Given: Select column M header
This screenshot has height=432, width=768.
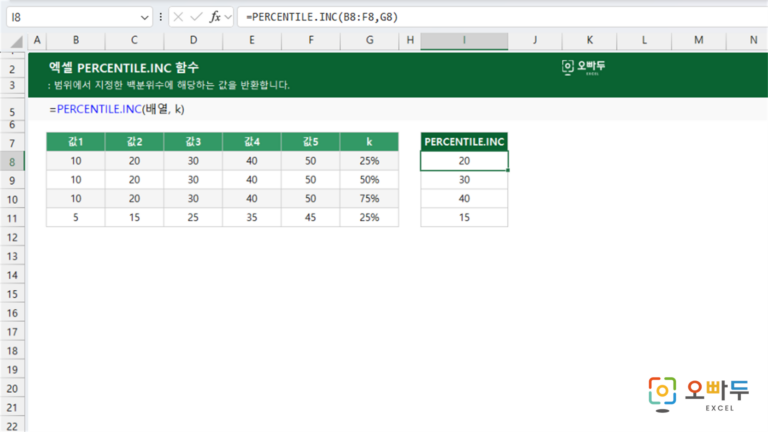Looking at the screenshot, I should click(699, 41).
